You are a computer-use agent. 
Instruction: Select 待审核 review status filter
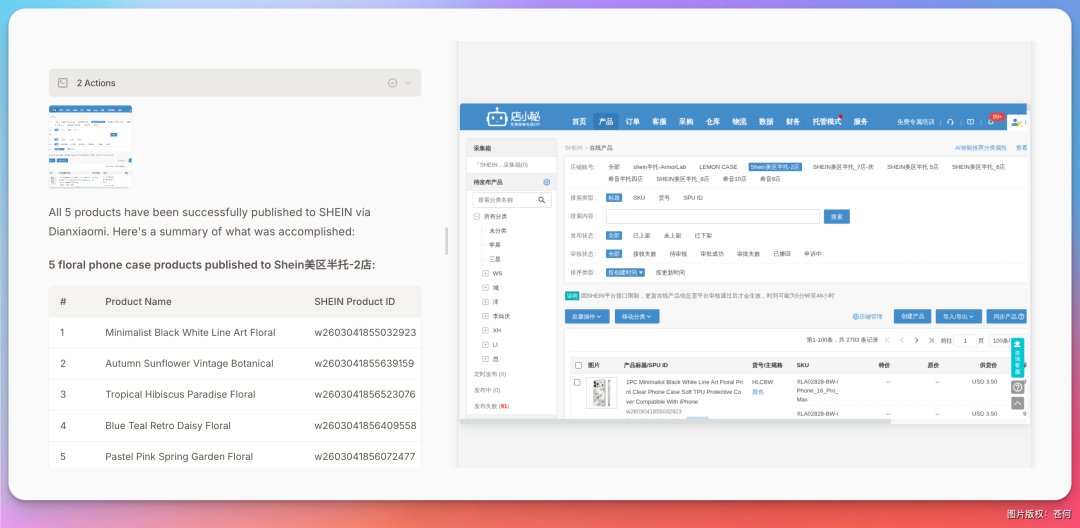(x=678, y=253)
